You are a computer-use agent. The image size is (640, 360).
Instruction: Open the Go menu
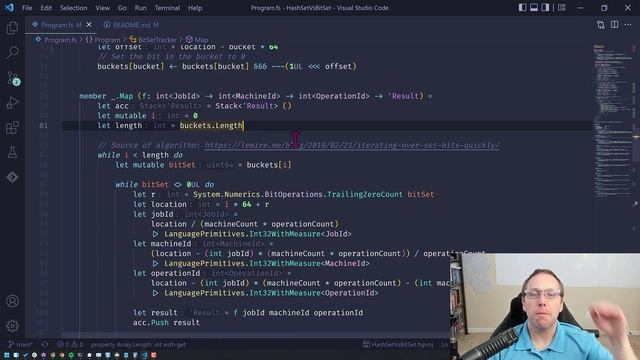[x=122, y=8]
